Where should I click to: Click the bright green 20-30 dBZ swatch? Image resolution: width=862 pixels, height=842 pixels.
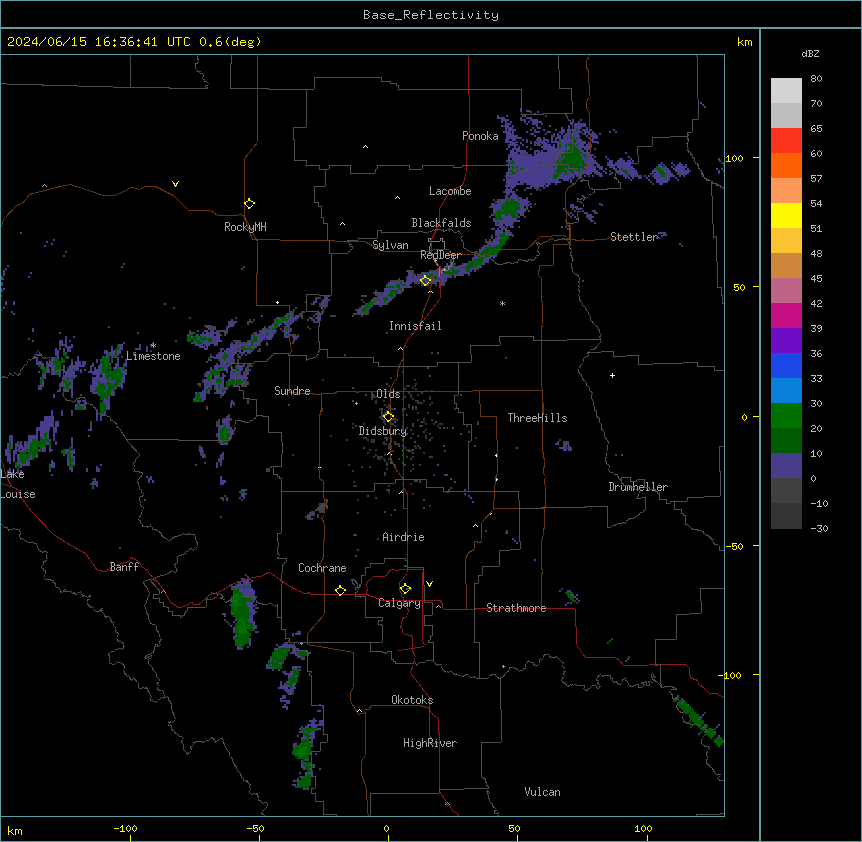786,416
